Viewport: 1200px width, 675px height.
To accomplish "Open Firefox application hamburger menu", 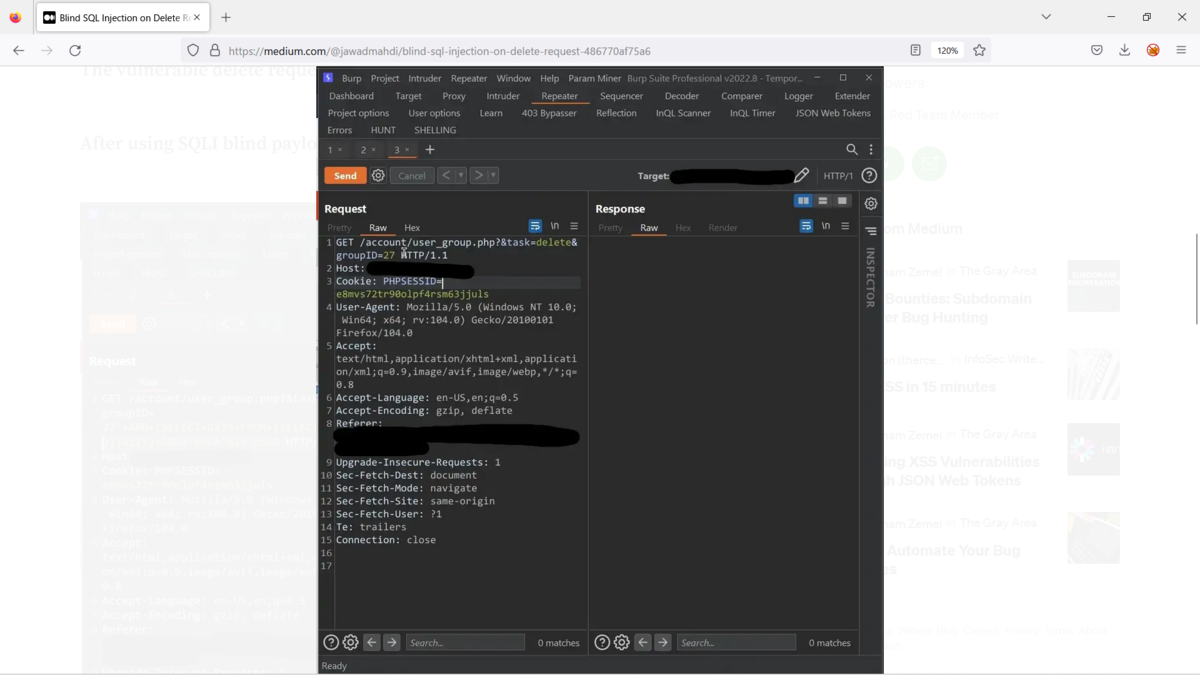I will 1181,50.
